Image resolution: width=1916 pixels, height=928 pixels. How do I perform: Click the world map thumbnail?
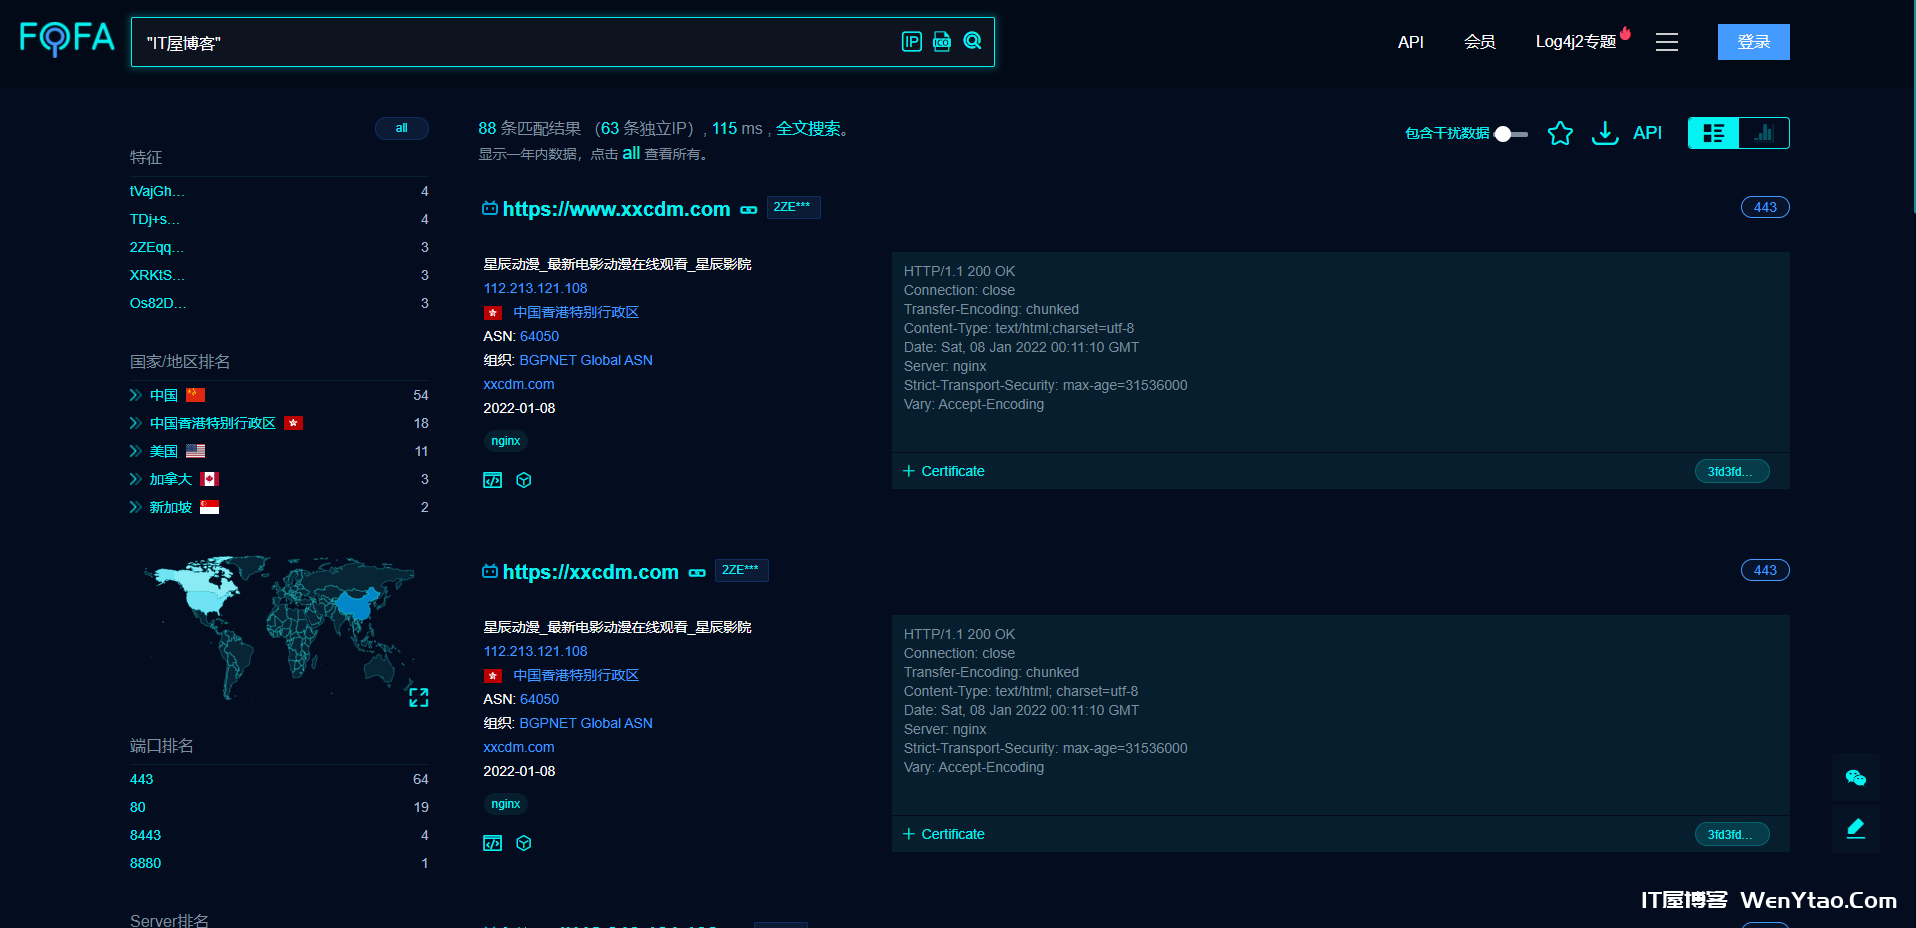[x=279, y=627]
